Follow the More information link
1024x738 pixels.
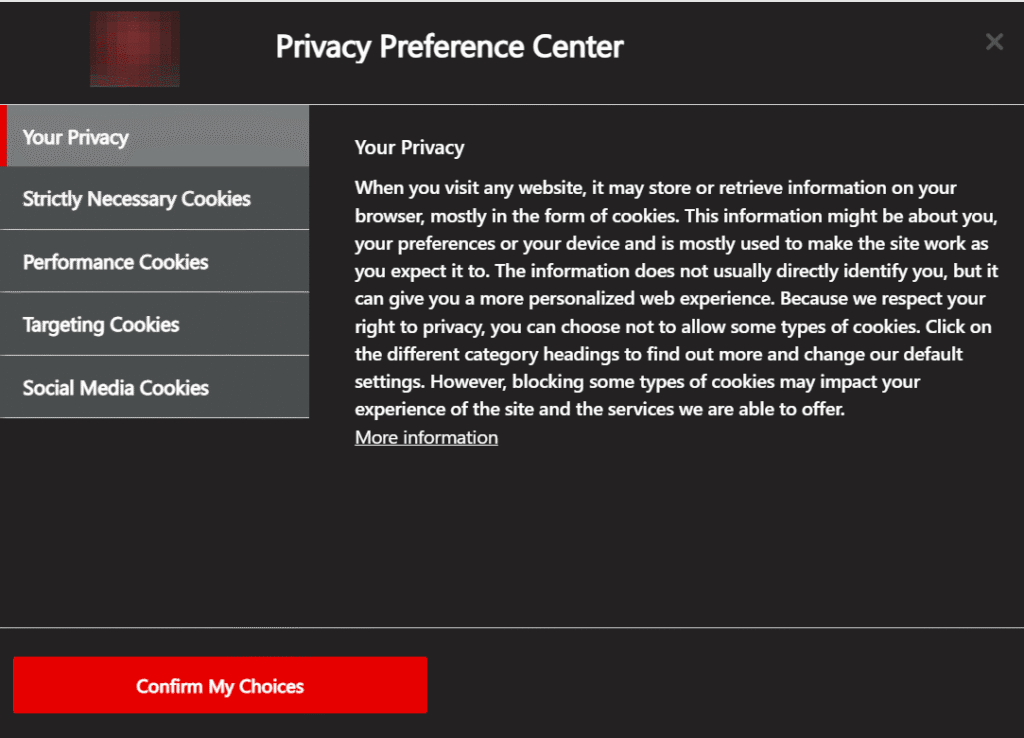426,438
